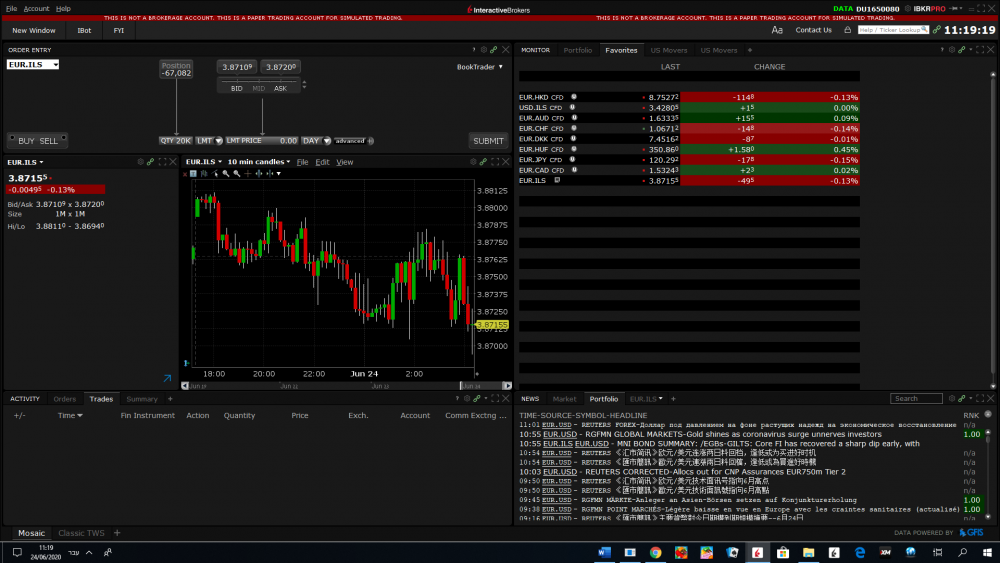Add new Activity tab plus icon

[x=170, y=399]
